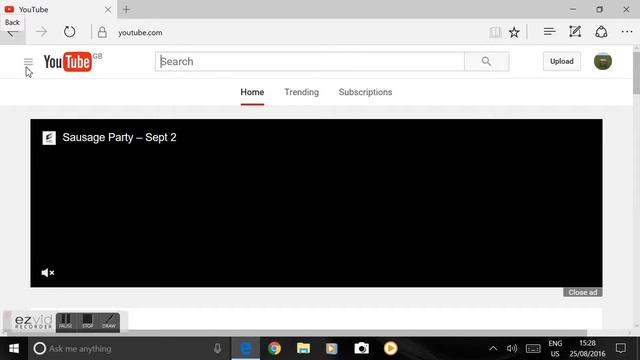Open the camera app on the taskbar
This screenshot has height=360, width=640.
[x=361, y=349]
